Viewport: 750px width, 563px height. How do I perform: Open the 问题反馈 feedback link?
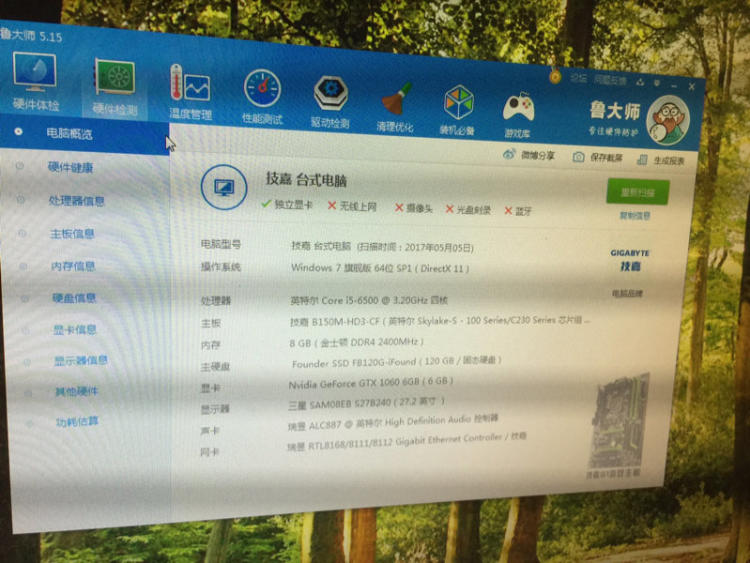click(x=610, y=80)
